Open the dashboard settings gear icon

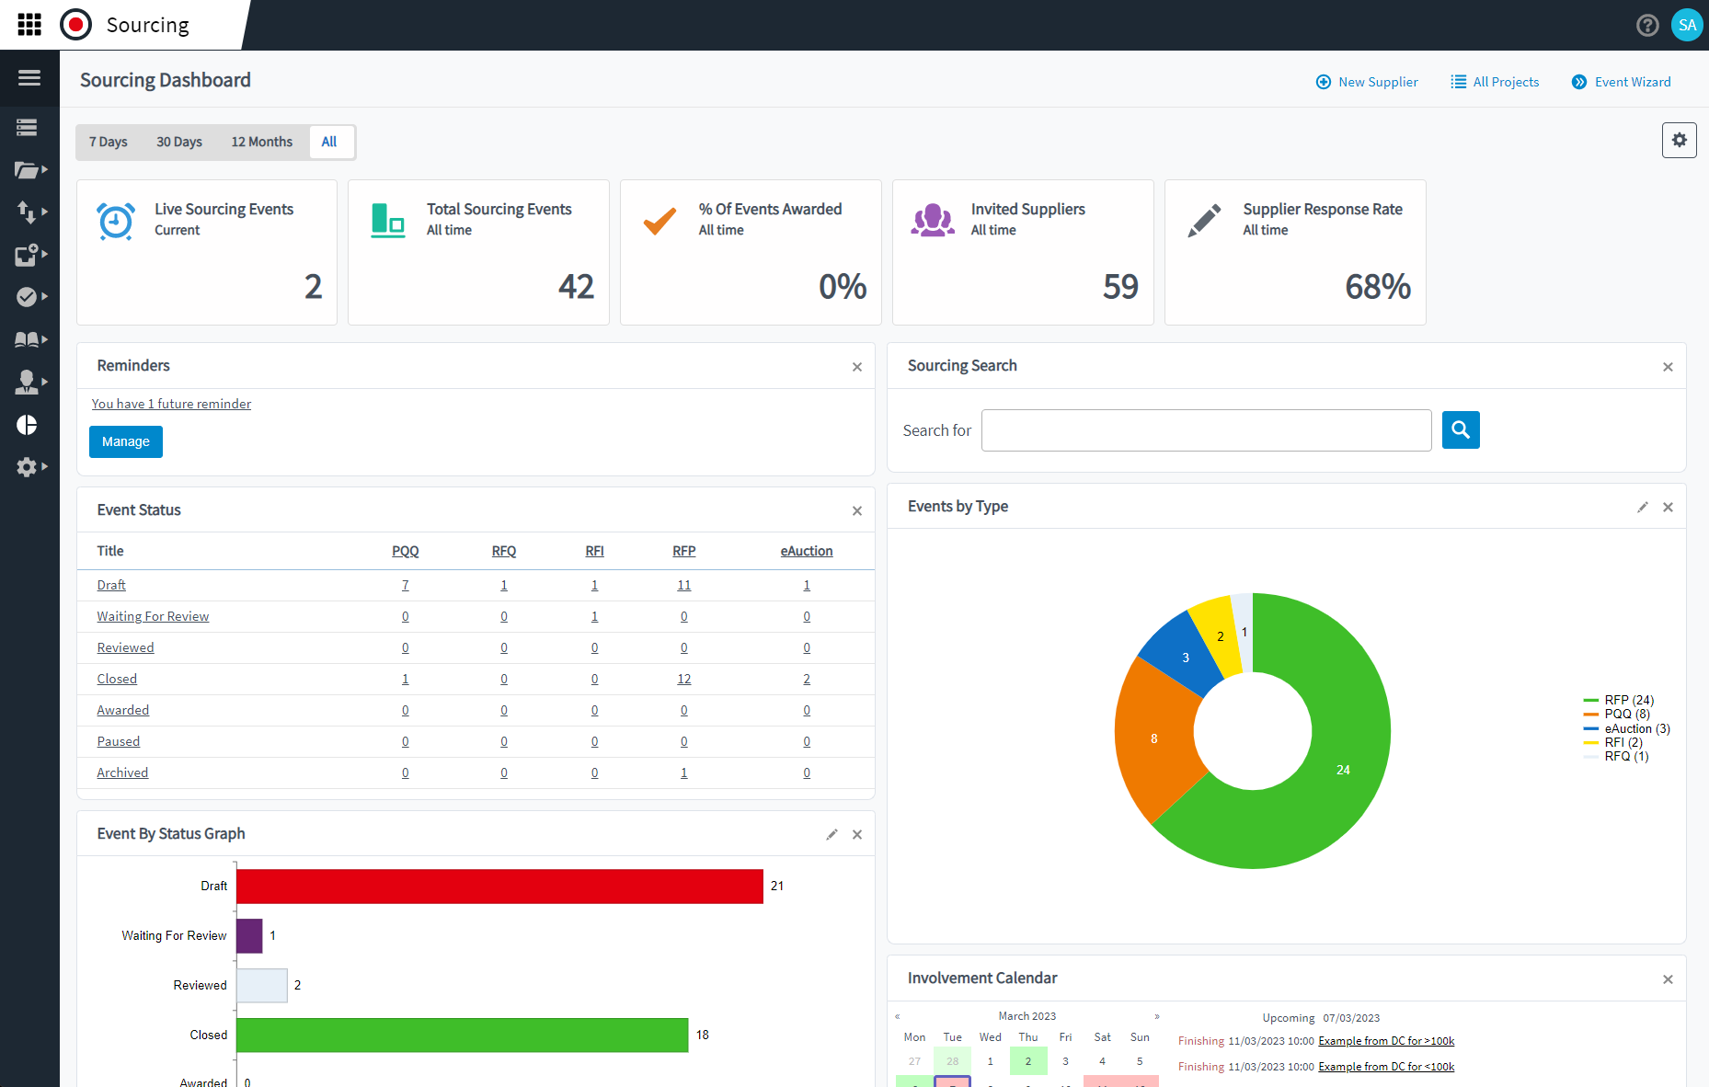1679,140
